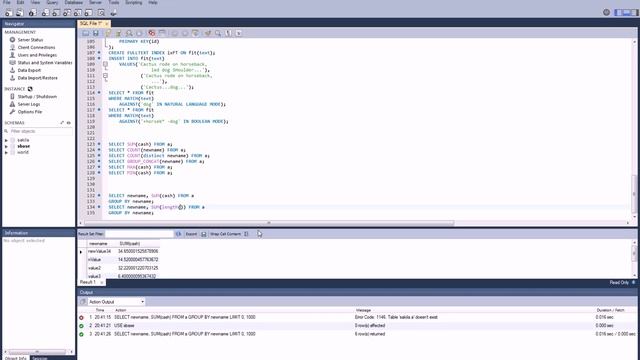Toggle word wrapping in the editor

tap(239, 33)
